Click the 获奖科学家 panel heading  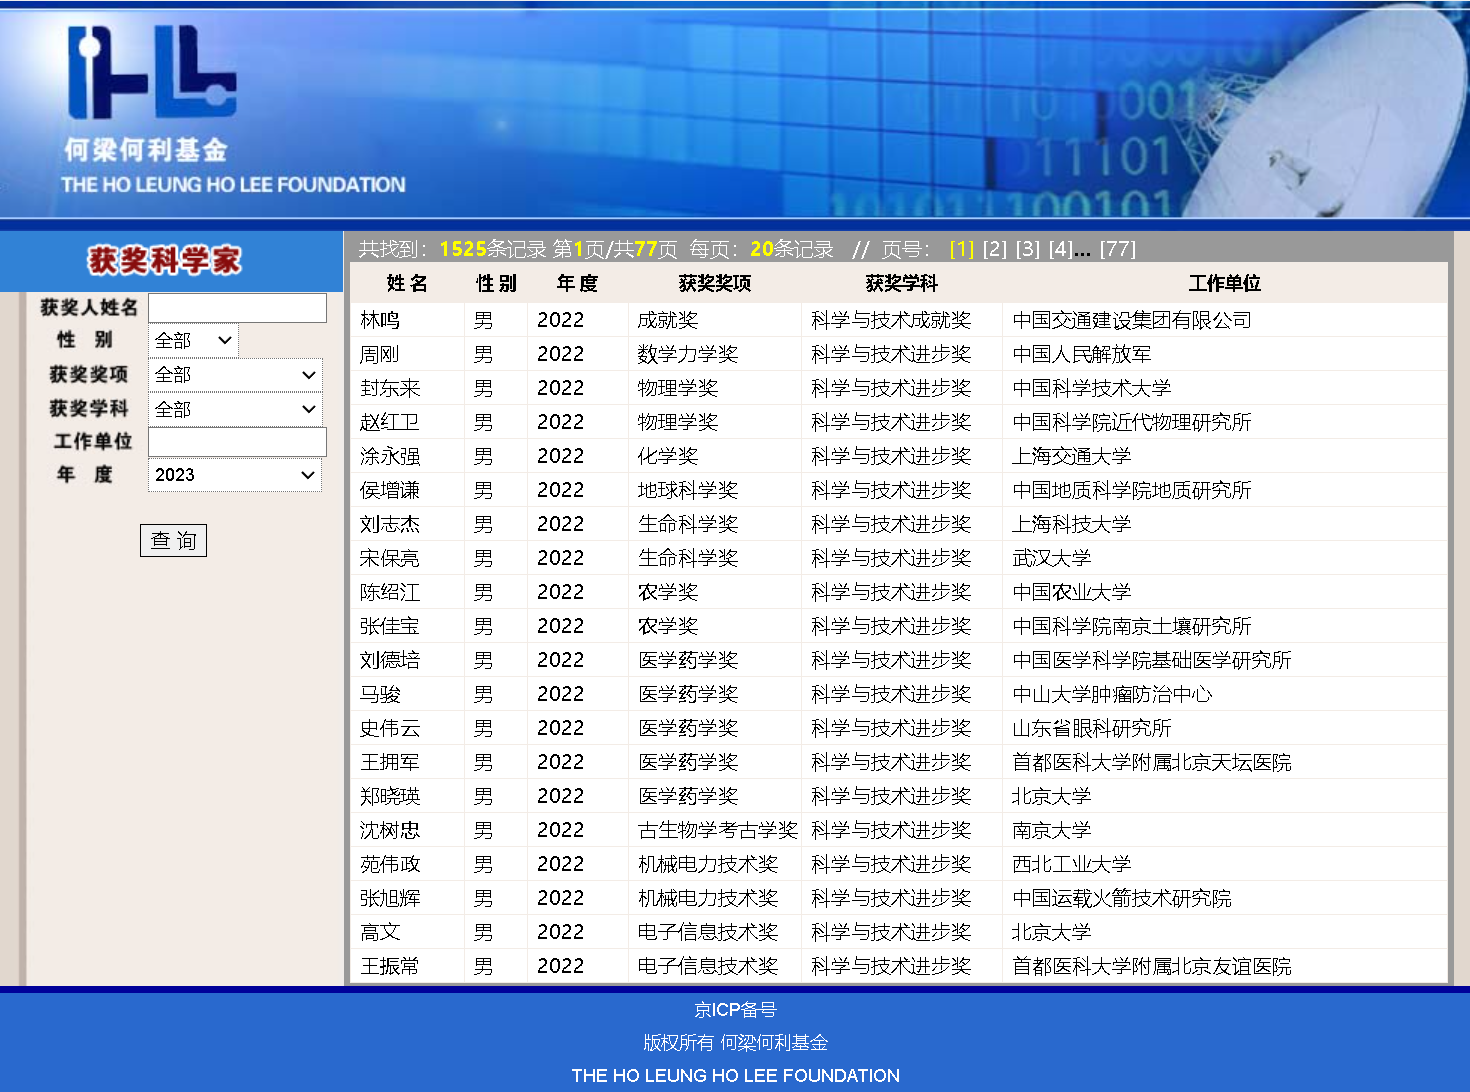pos(165,261)
